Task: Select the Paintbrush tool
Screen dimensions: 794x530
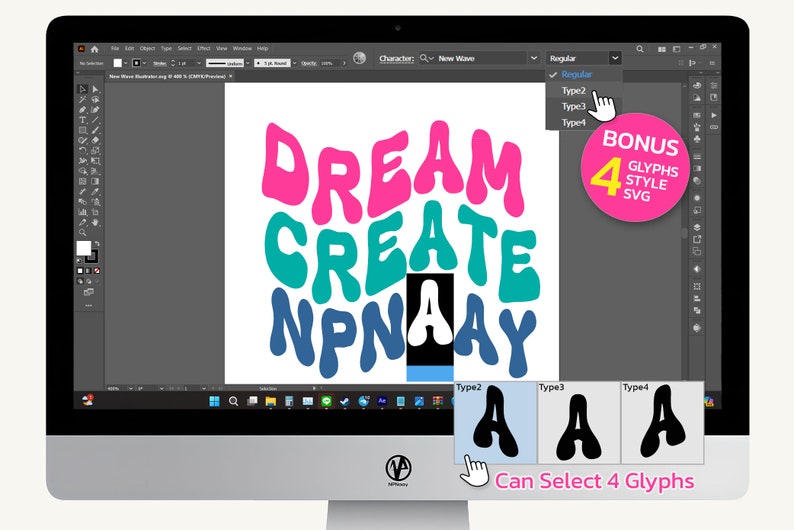Action: (x=95, y=130)
